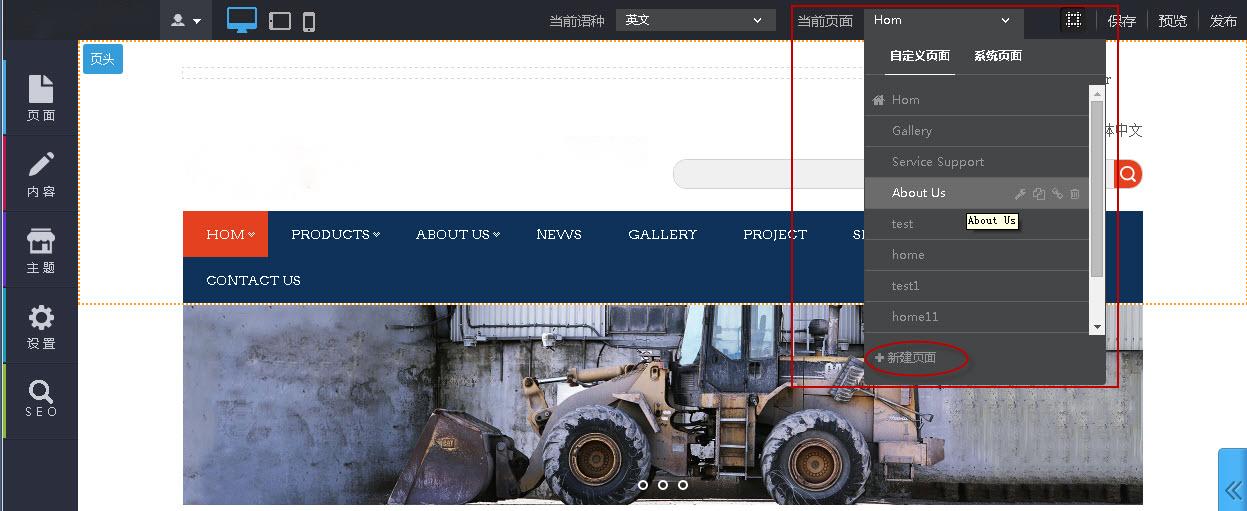The height and width of the screenshot is (511, 1247).
Task: Click wrench settings icon on About Us row
Action: [1020, 194]
